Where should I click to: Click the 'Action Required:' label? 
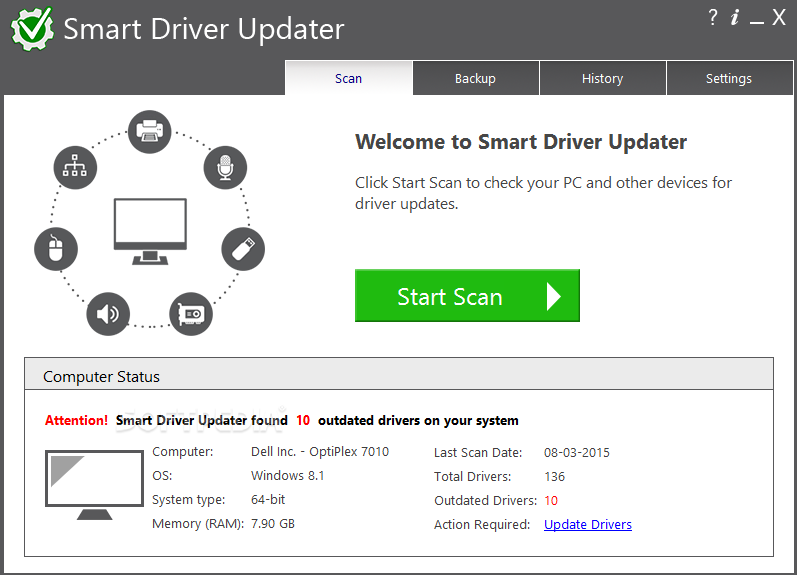pos(482,524)
